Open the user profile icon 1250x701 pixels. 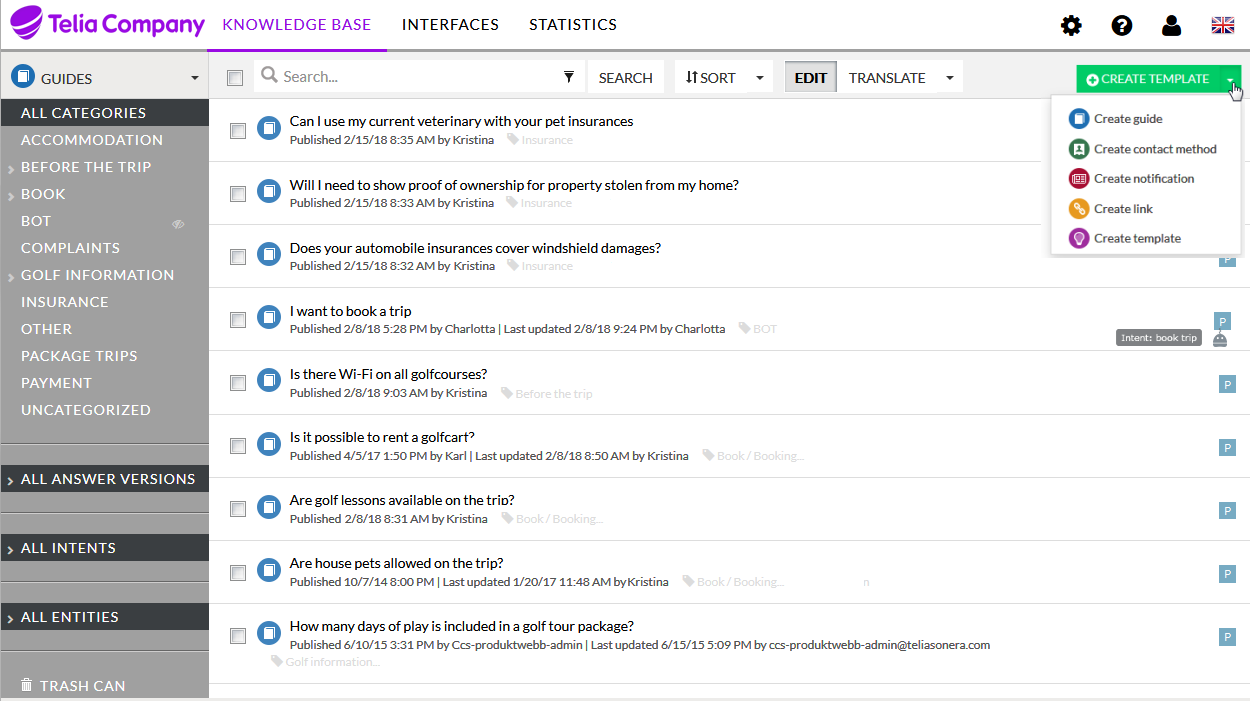[x=1171, y=26]
